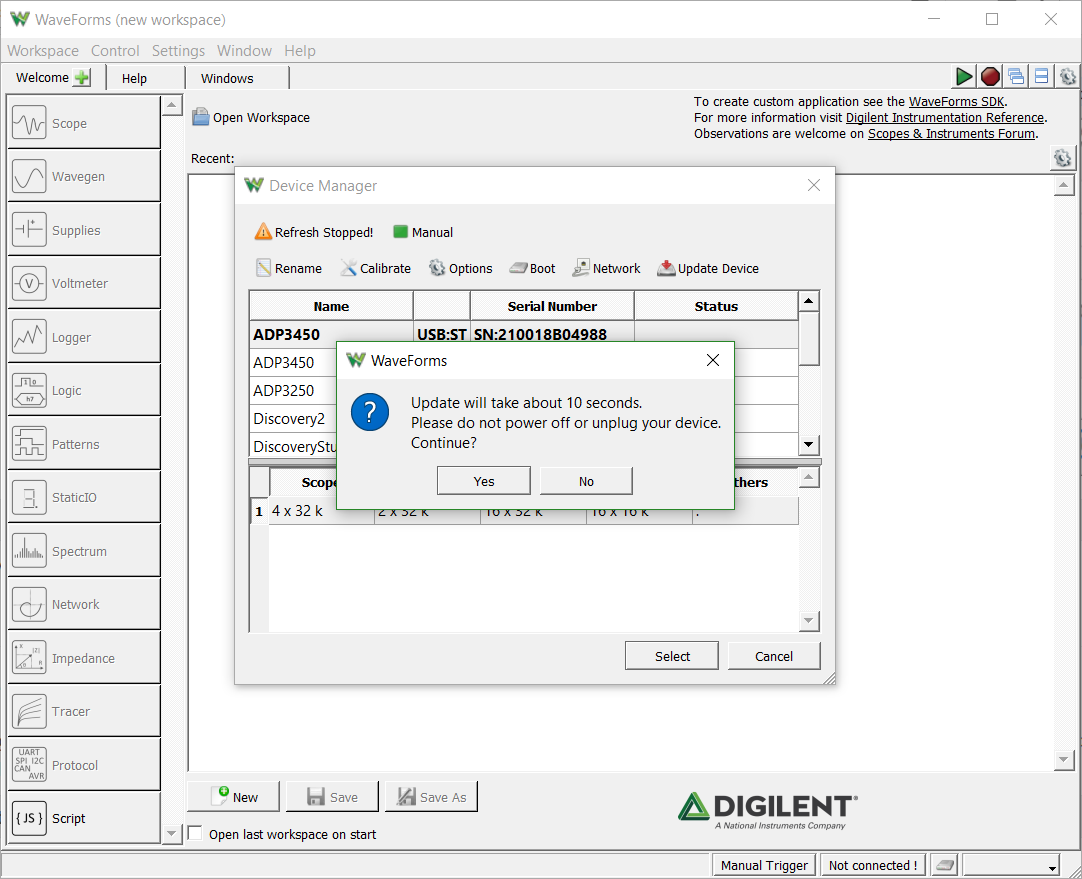Click the red Stop all button
The image size is (1082, 879).
[x=990, y=77]
